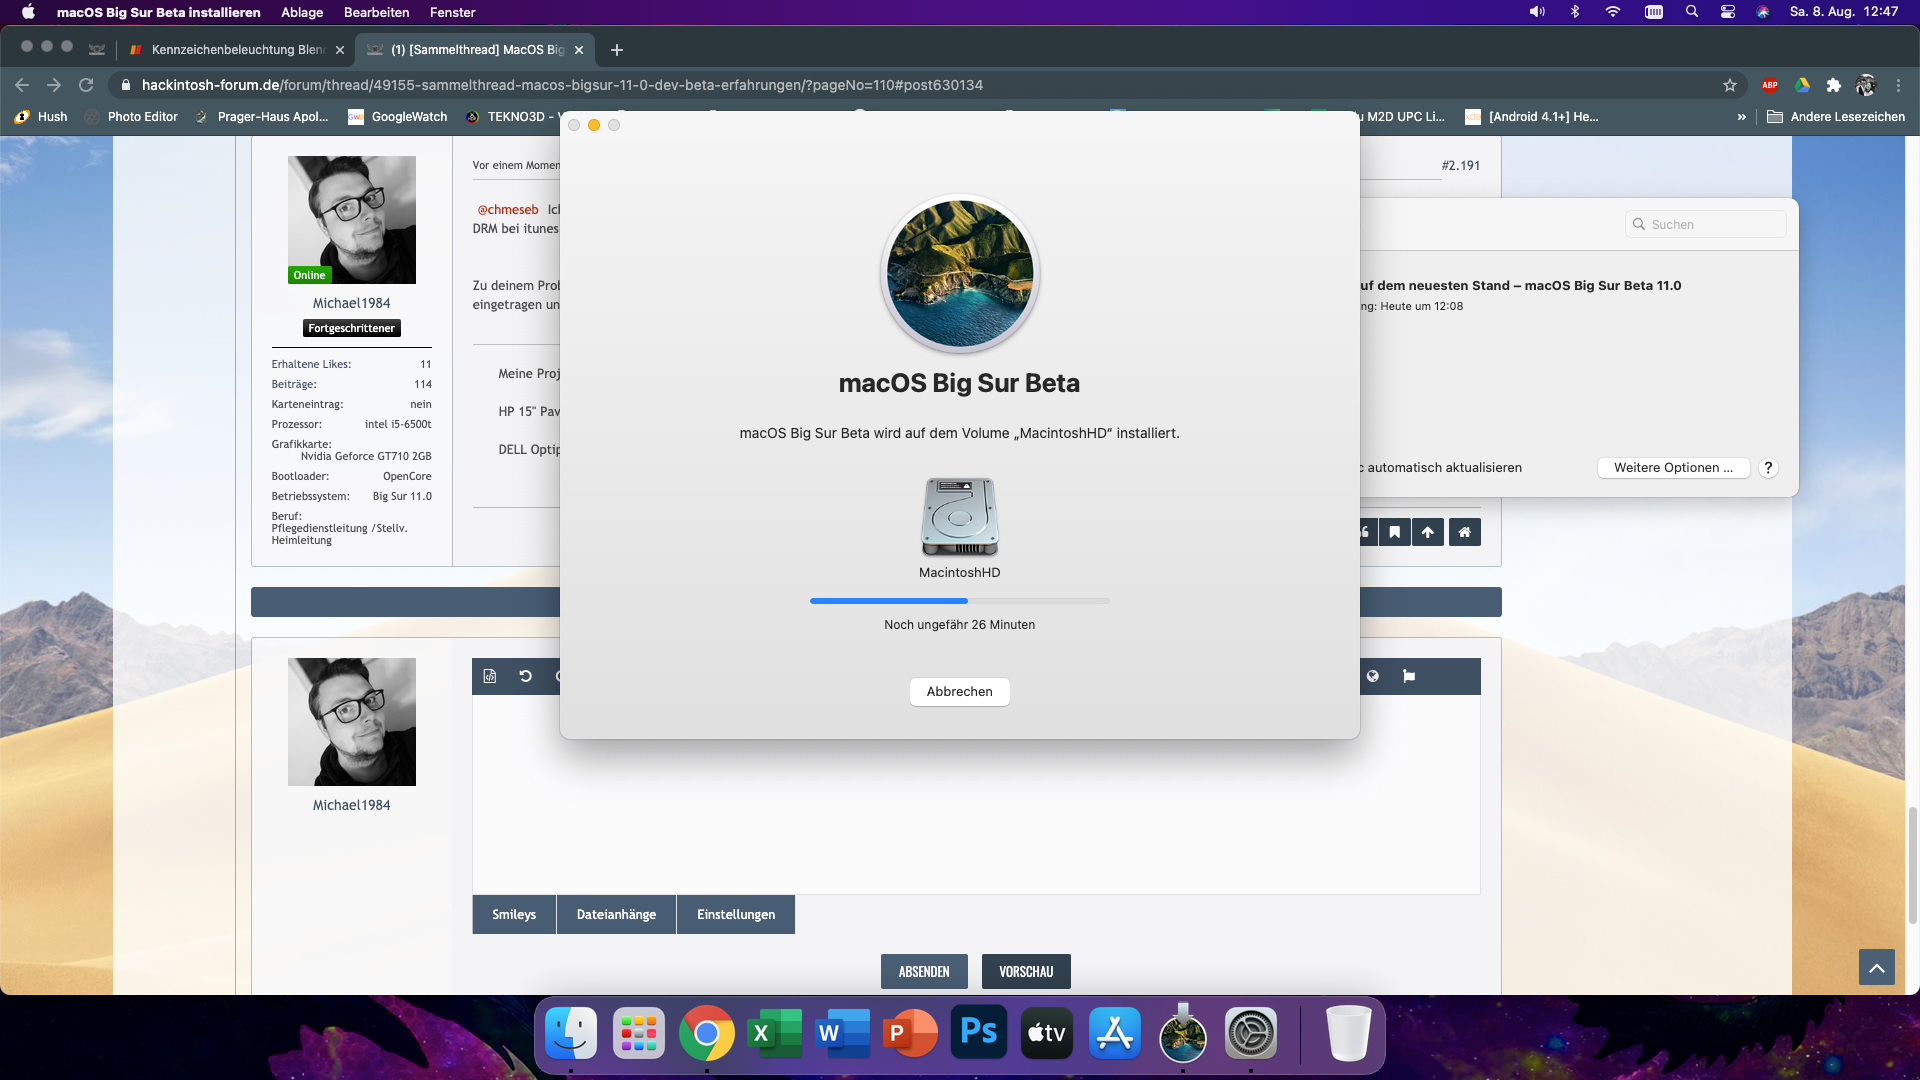This screenshot has width=1920, height=1080.
Task: Open the Chrome three-dot menu
Action: click(x=1898, y=85)
